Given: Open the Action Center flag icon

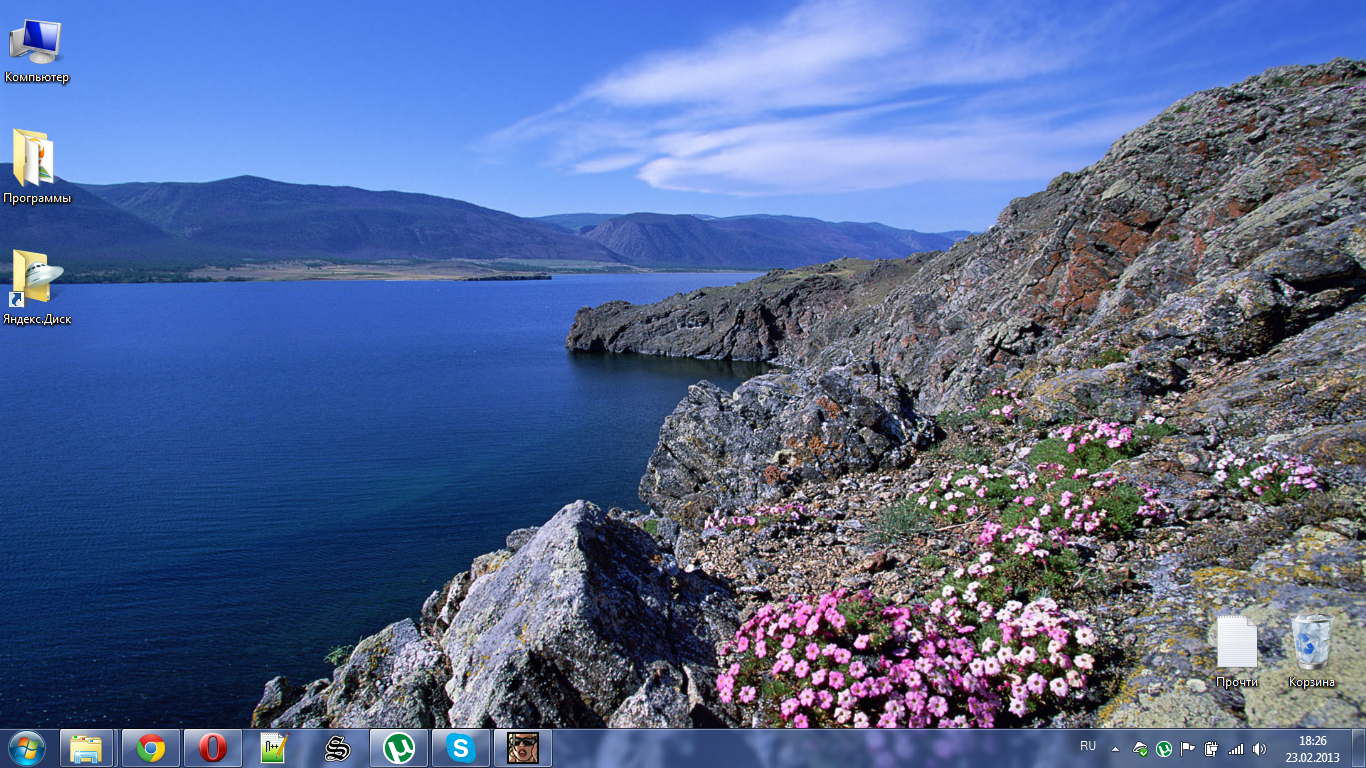Looking at the screenshot, I should [1188, 749].
